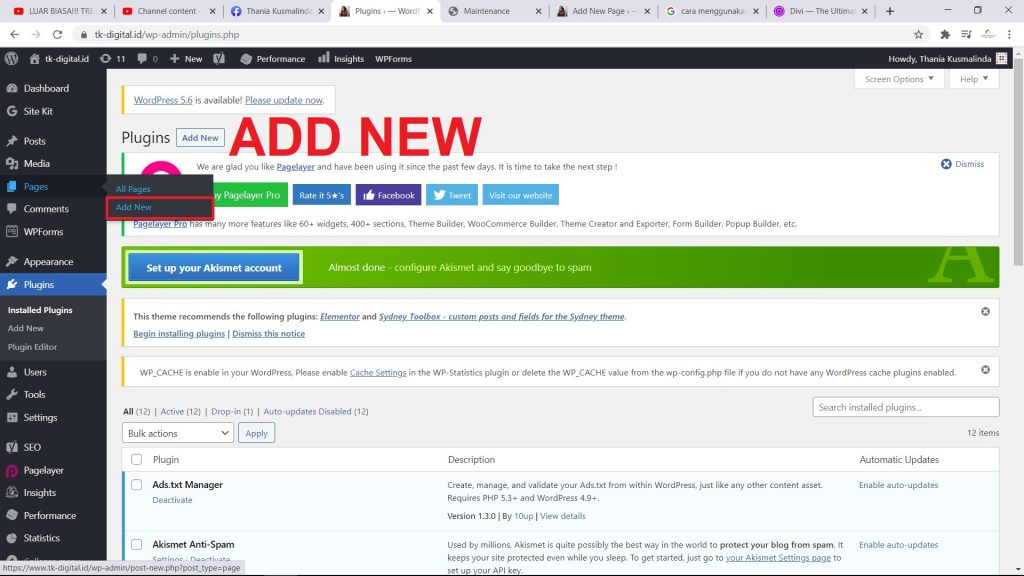This screenshot has height=576, width=1024.
Task: Click the Tools wrench icon
Action: (12, 394)
